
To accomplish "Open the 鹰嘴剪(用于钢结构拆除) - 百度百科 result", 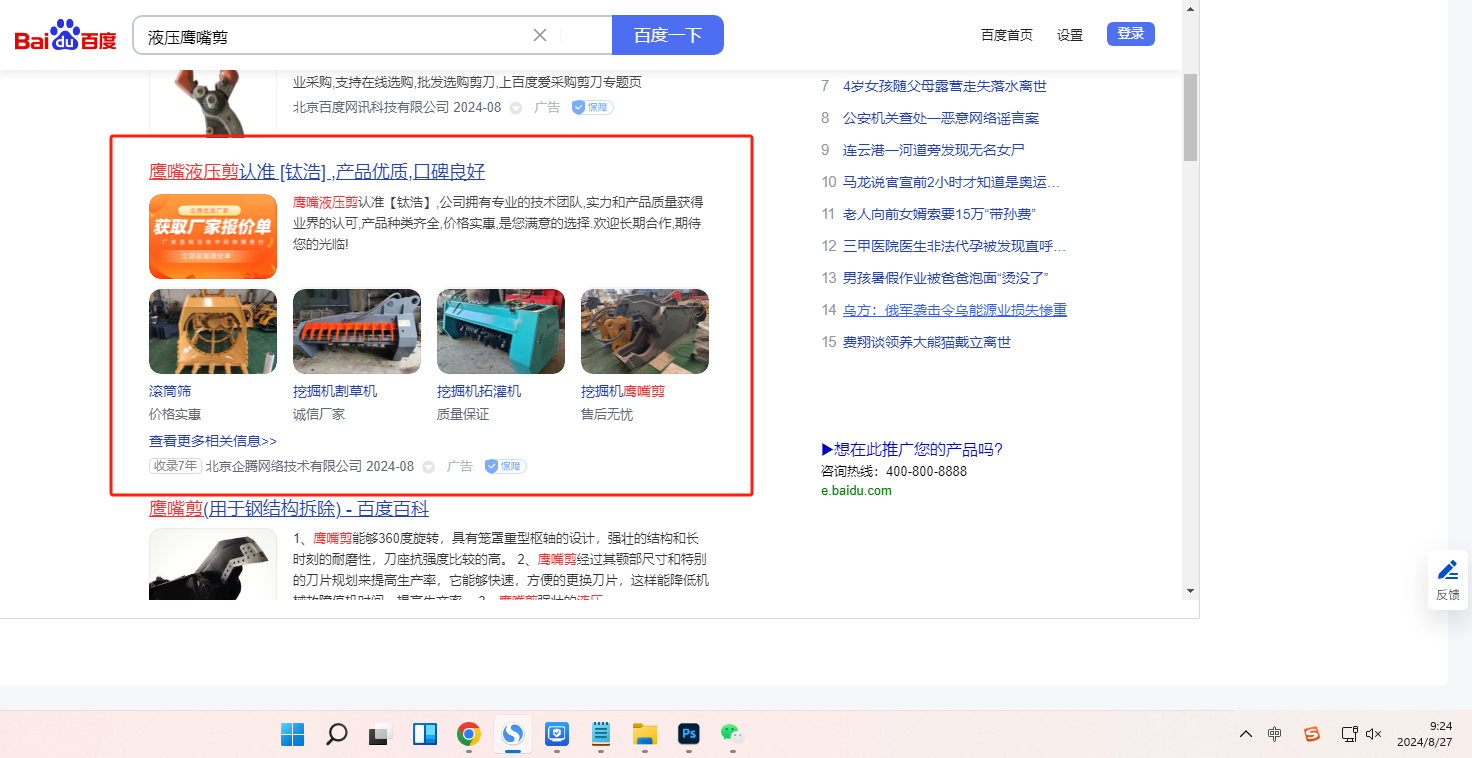I will click(289, 508).
